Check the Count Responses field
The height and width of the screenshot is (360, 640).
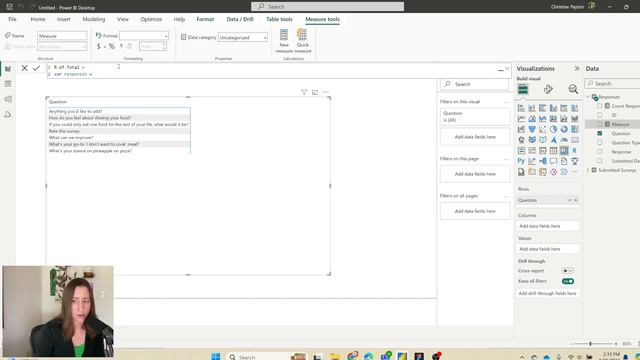[600, 106]
